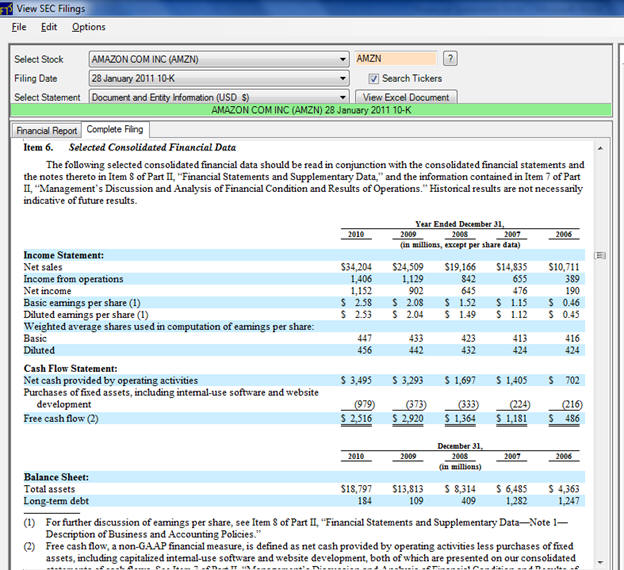Click the Item 6 heading text
The width and height of the screenshot is (624, 570).
point(129,147)
